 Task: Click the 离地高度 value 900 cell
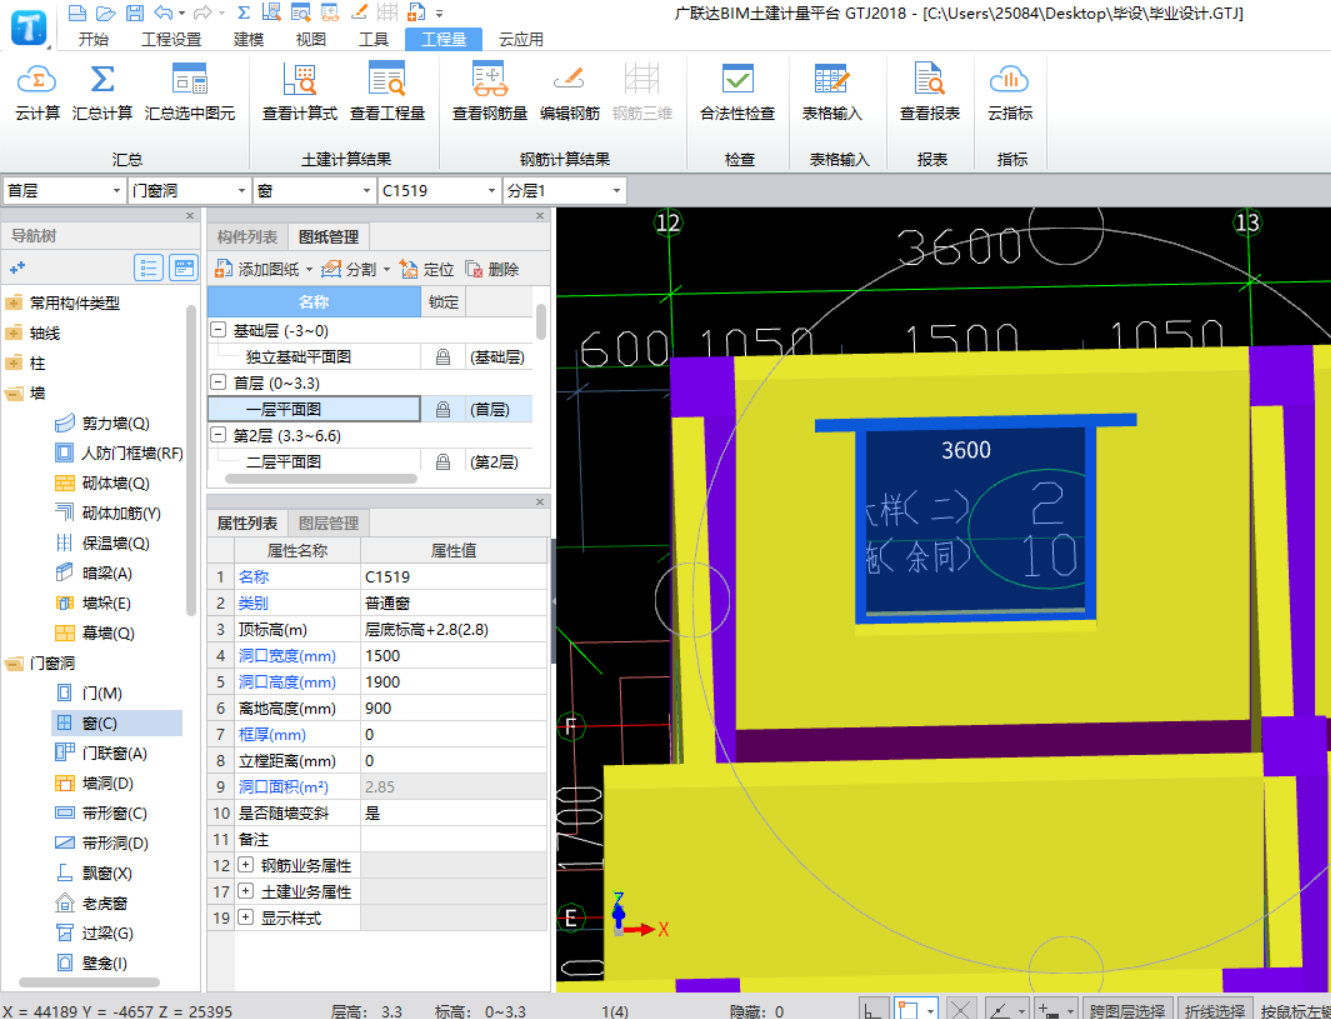click(454, 708)
